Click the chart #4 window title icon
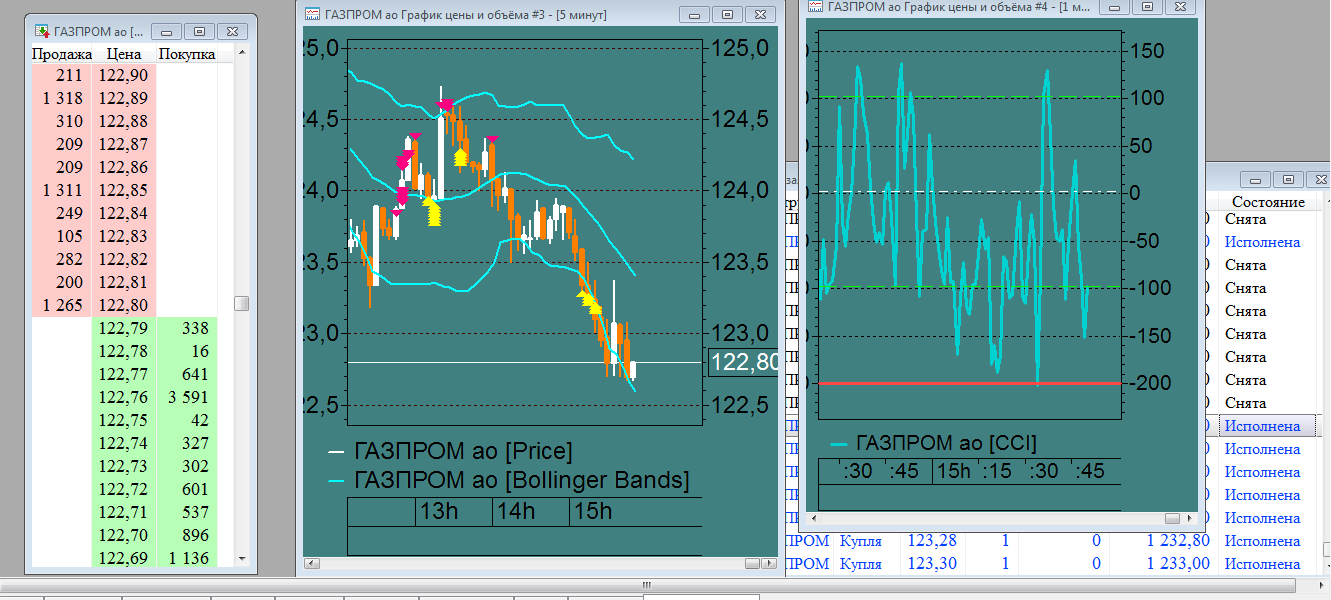 click(815, 5)
